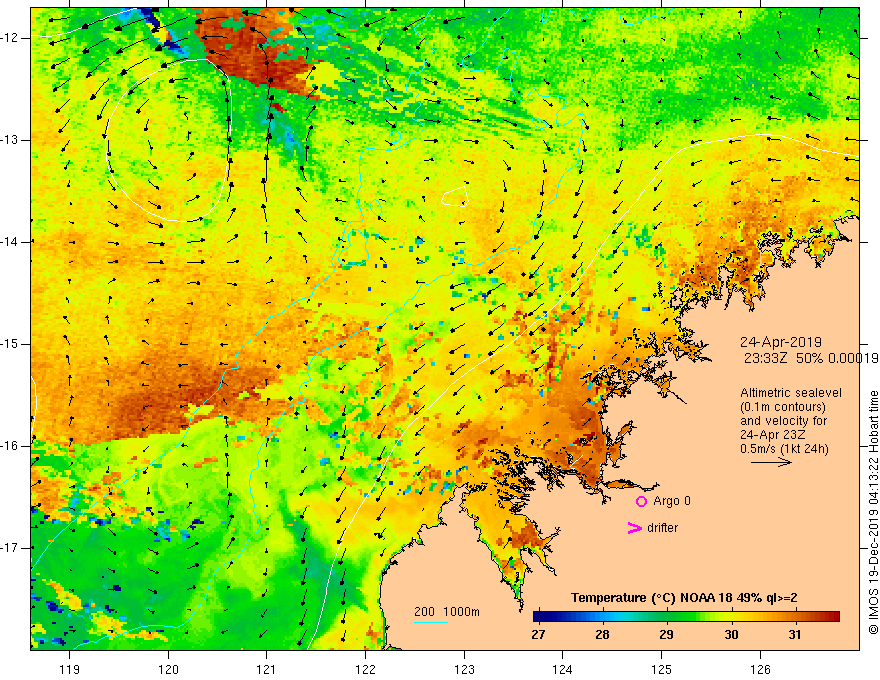
Task: Click the latitude axis label '-16'
Action: 10,446
